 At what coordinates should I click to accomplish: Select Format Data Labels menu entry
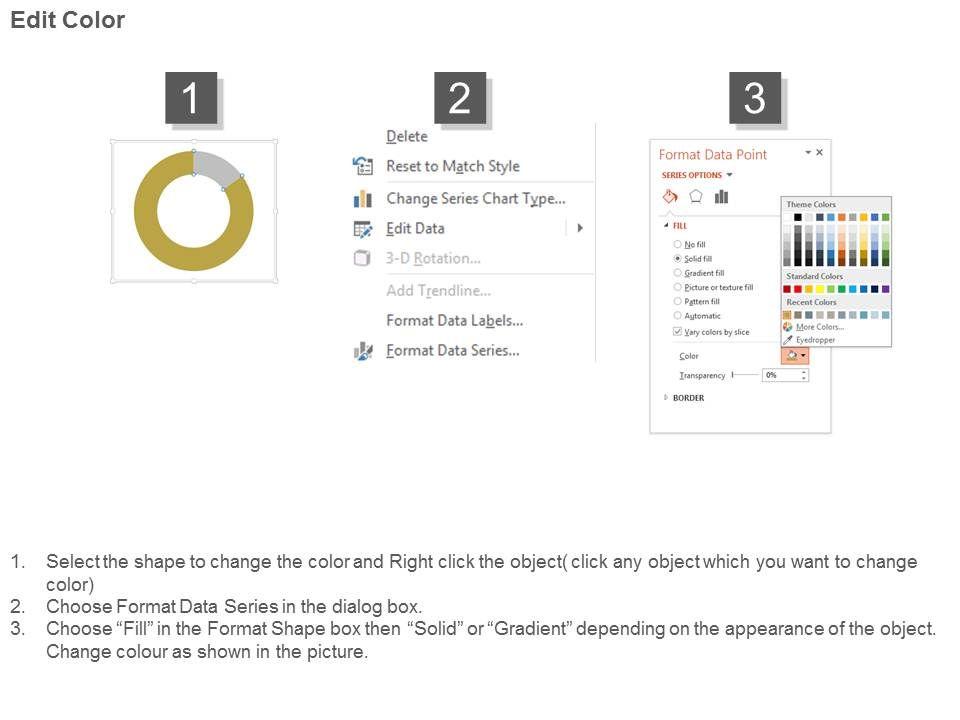click(454, 321)
